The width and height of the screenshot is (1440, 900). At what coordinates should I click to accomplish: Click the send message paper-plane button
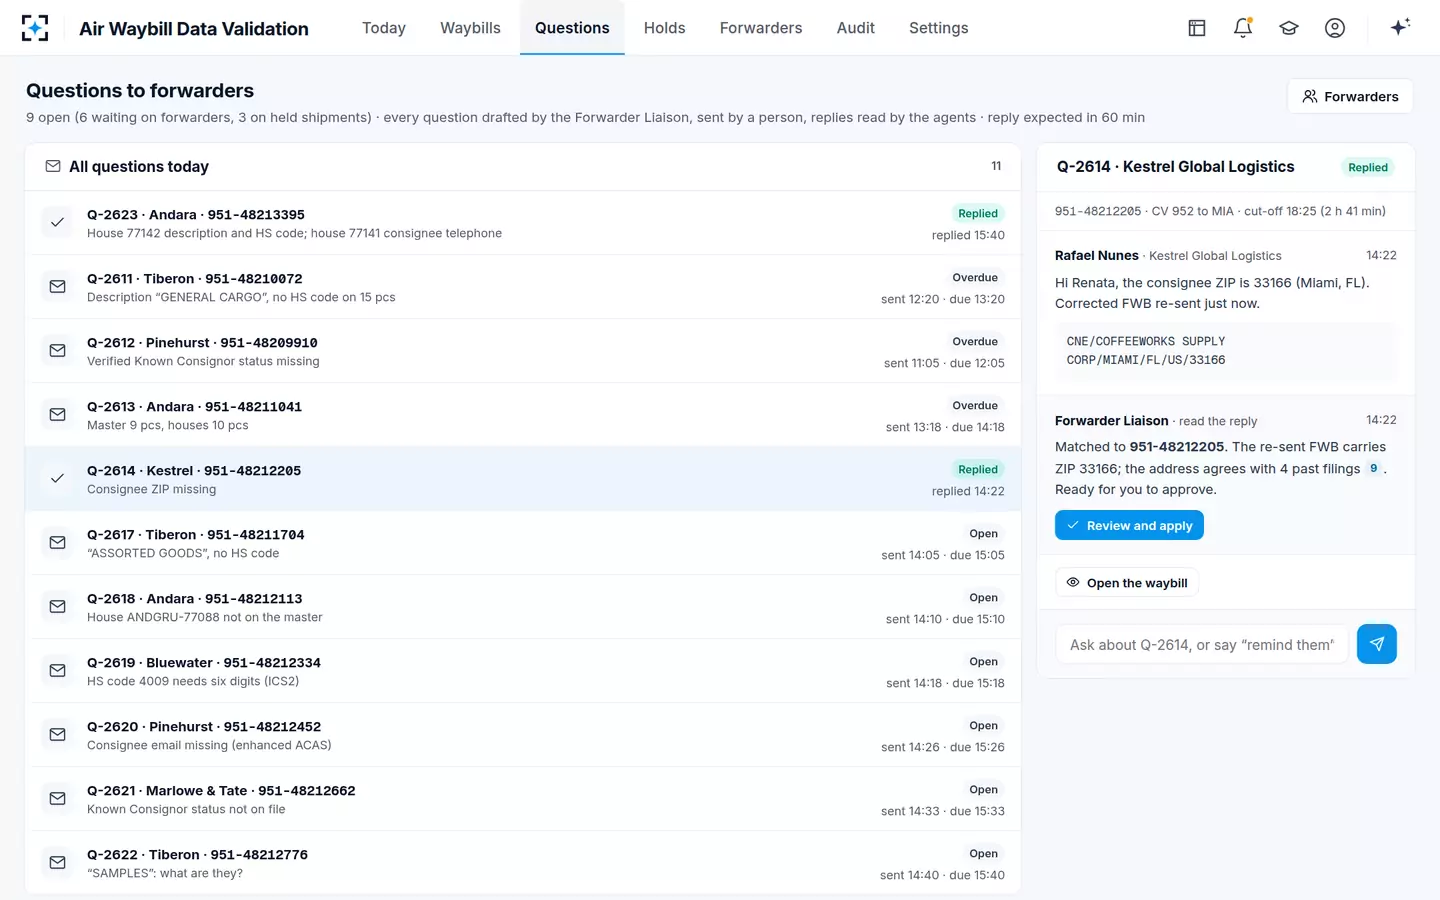[x=1377, y=644]
